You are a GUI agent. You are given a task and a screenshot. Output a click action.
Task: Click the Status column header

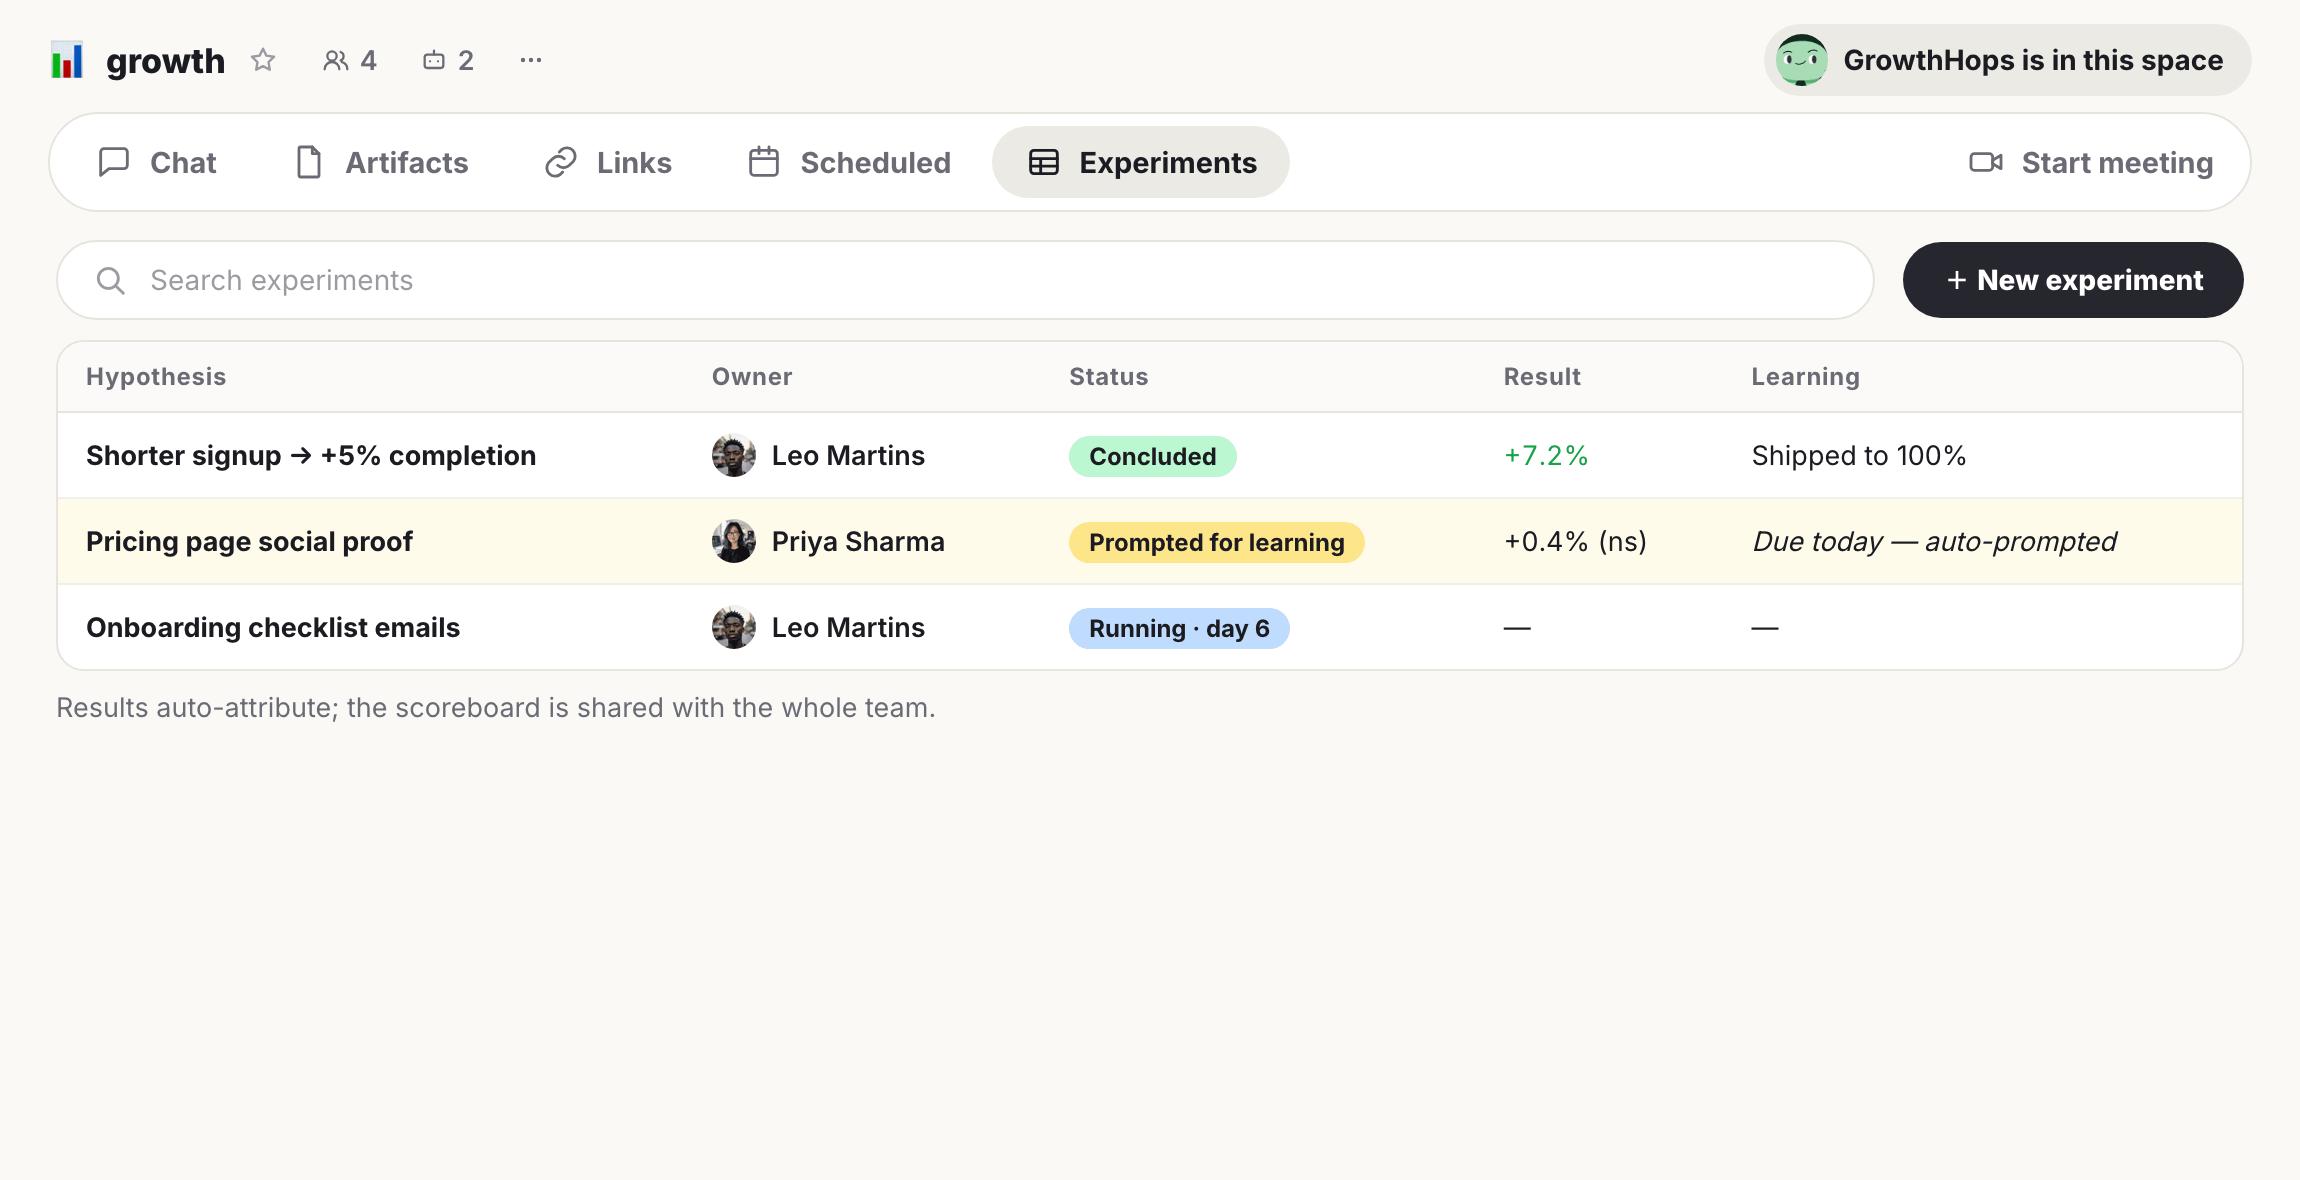point(1109,376)
